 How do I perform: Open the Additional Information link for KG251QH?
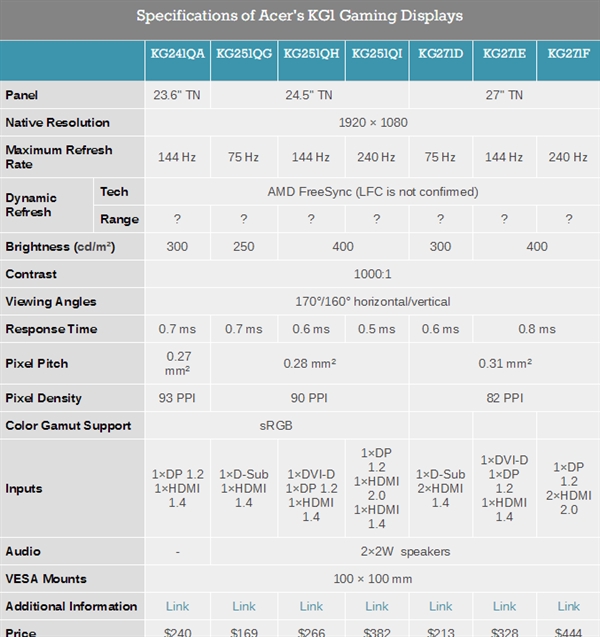pyautogui.click(x=311, y=606)
